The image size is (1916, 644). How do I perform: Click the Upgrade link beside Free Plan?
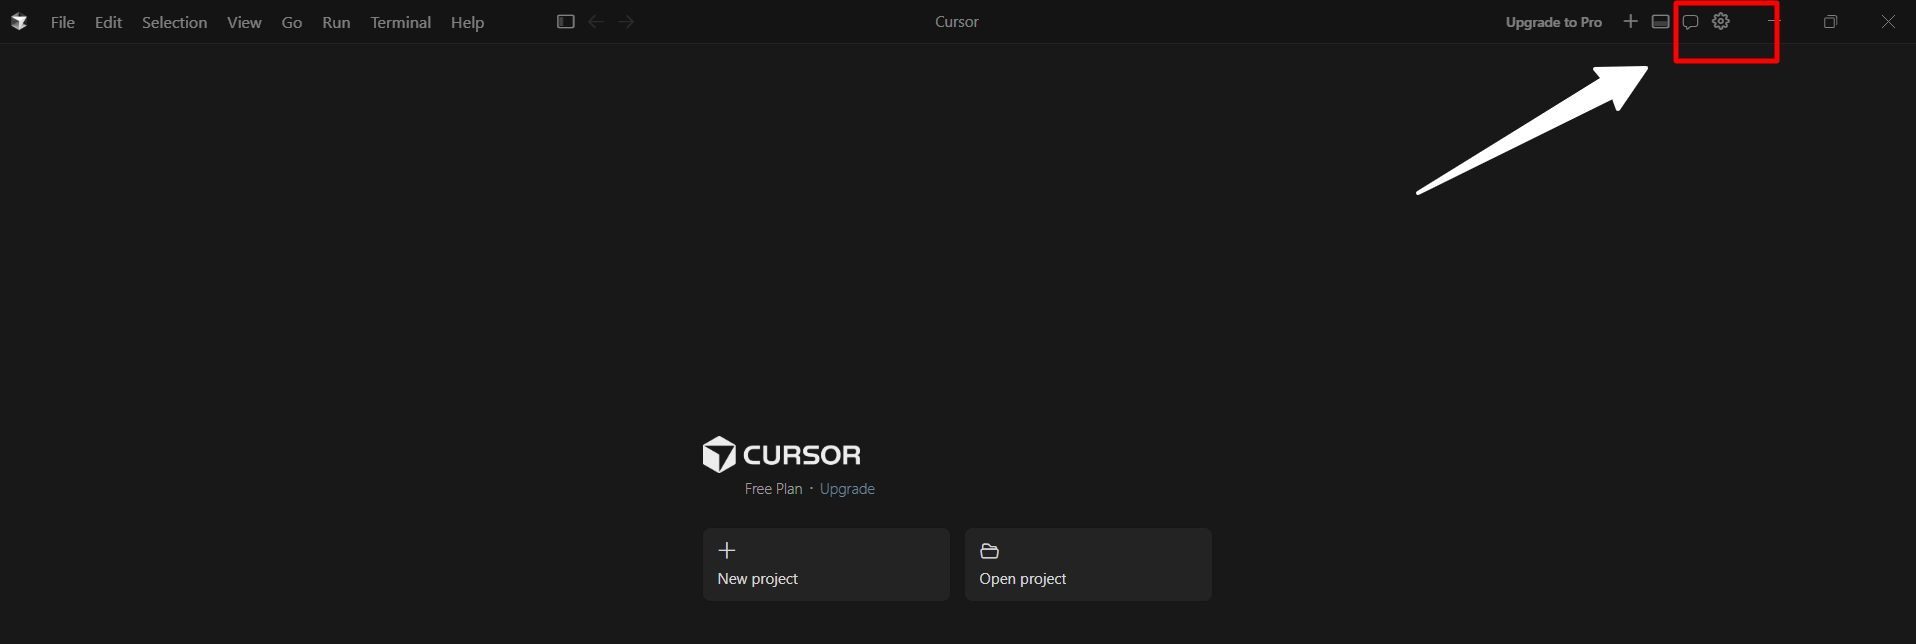click(847, 489)
